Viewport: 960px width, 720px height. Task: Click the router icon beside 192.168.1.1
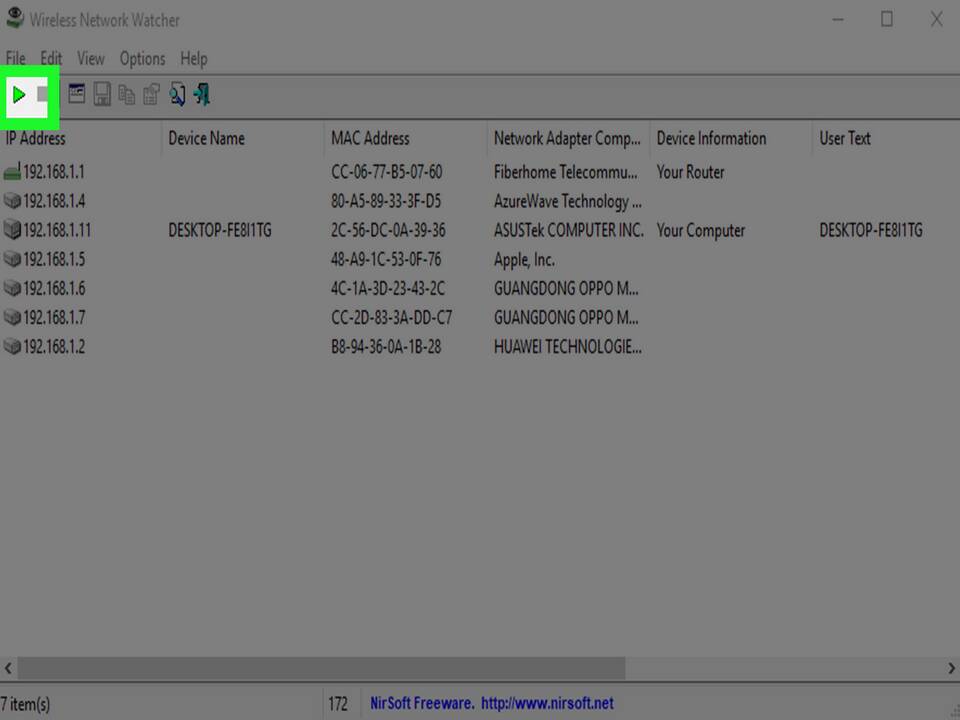[12, 171]
